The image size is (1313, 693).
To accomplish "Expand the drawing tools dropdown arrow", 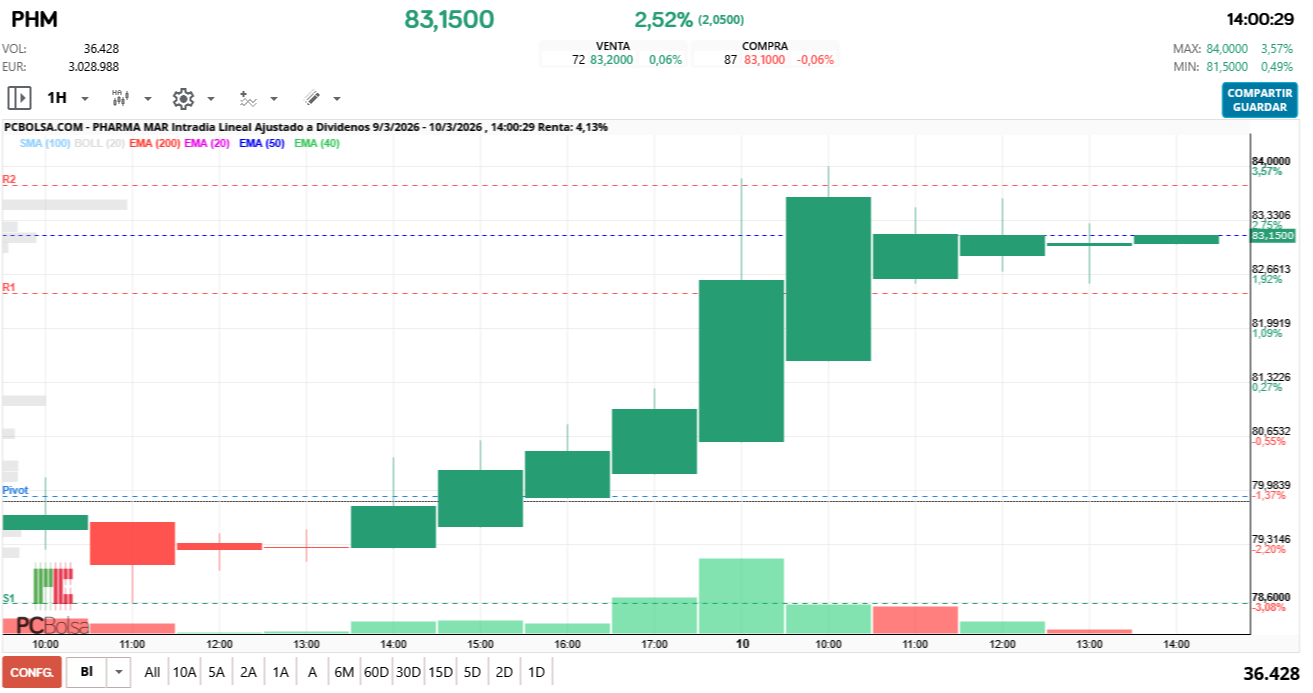I will (x=337, y=99).
